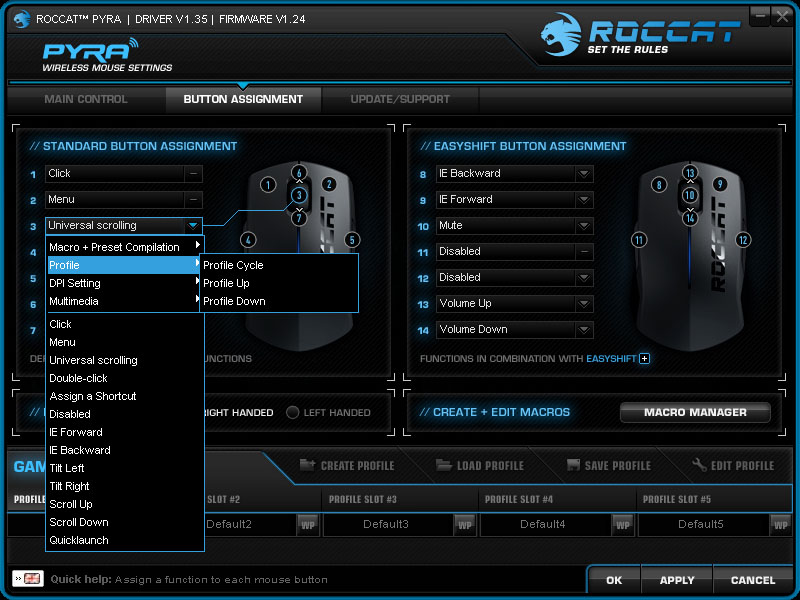Click the button 13 marker on EasyShift mouse
Viewport: 800px width, 600px height.
point(690,172)
